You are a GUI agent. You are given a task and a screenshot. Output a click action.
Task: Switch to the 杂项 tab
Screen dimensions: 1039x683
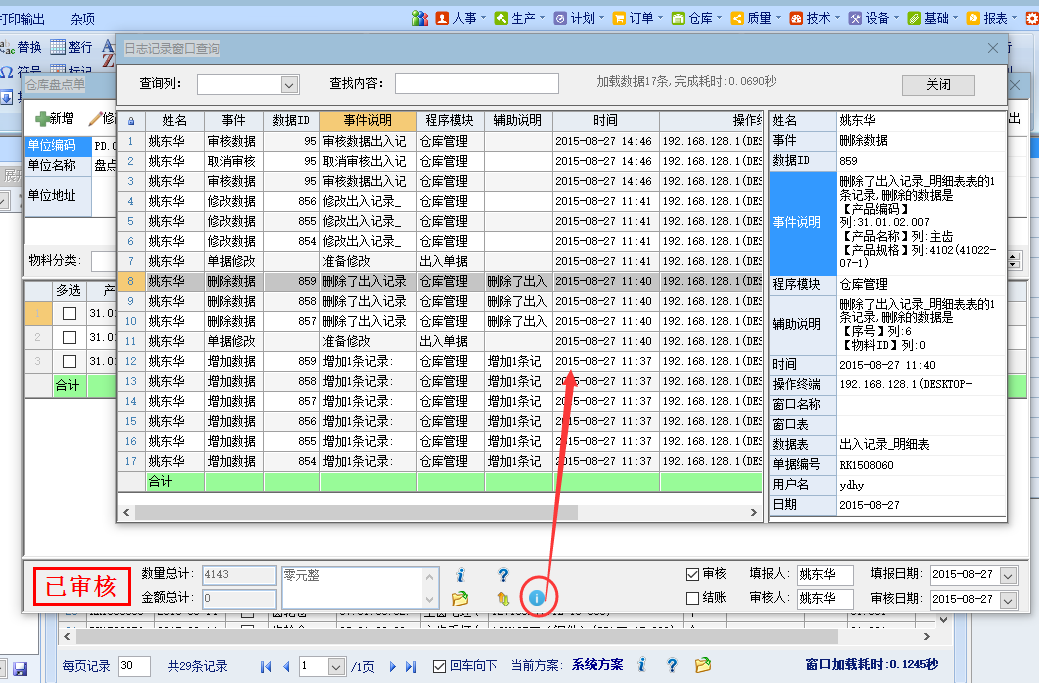click(83, 19)
